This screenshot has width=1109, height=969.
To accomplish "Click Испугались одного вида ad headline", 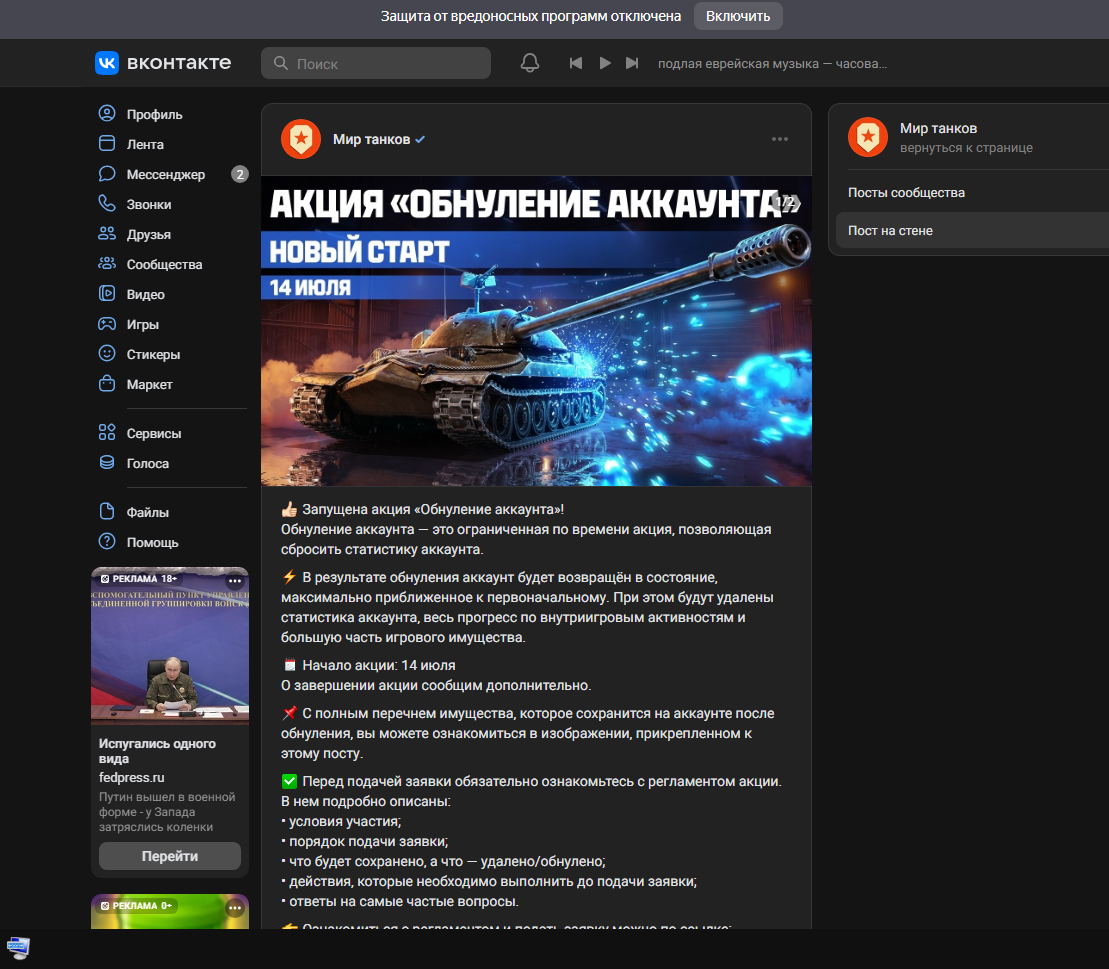I will point(157,751).
